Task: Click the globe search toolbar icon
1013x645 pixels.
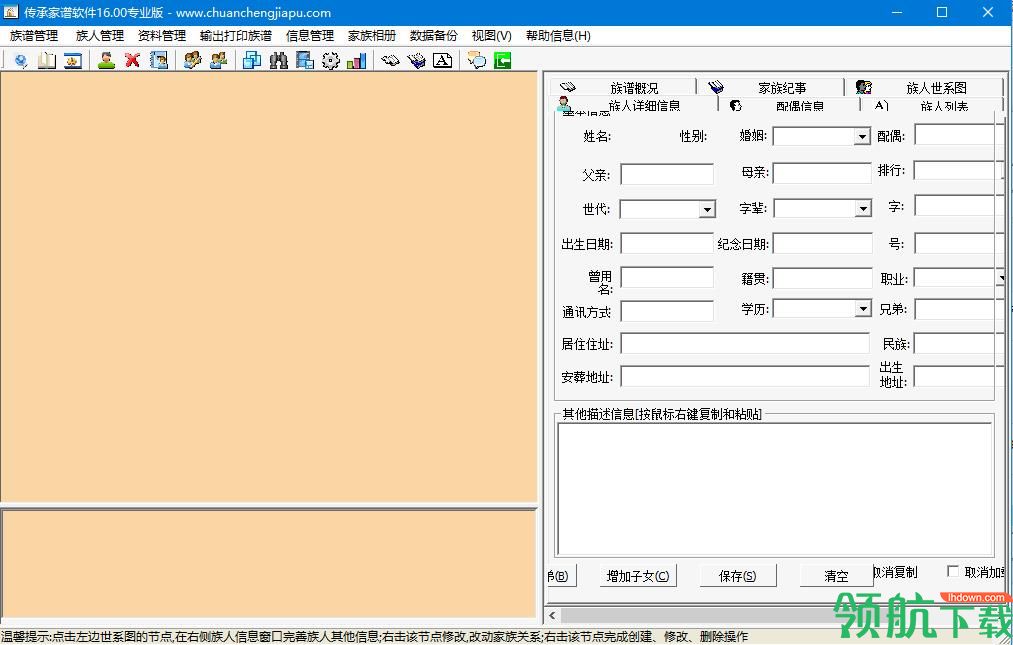Action: (x=21, y=61)
